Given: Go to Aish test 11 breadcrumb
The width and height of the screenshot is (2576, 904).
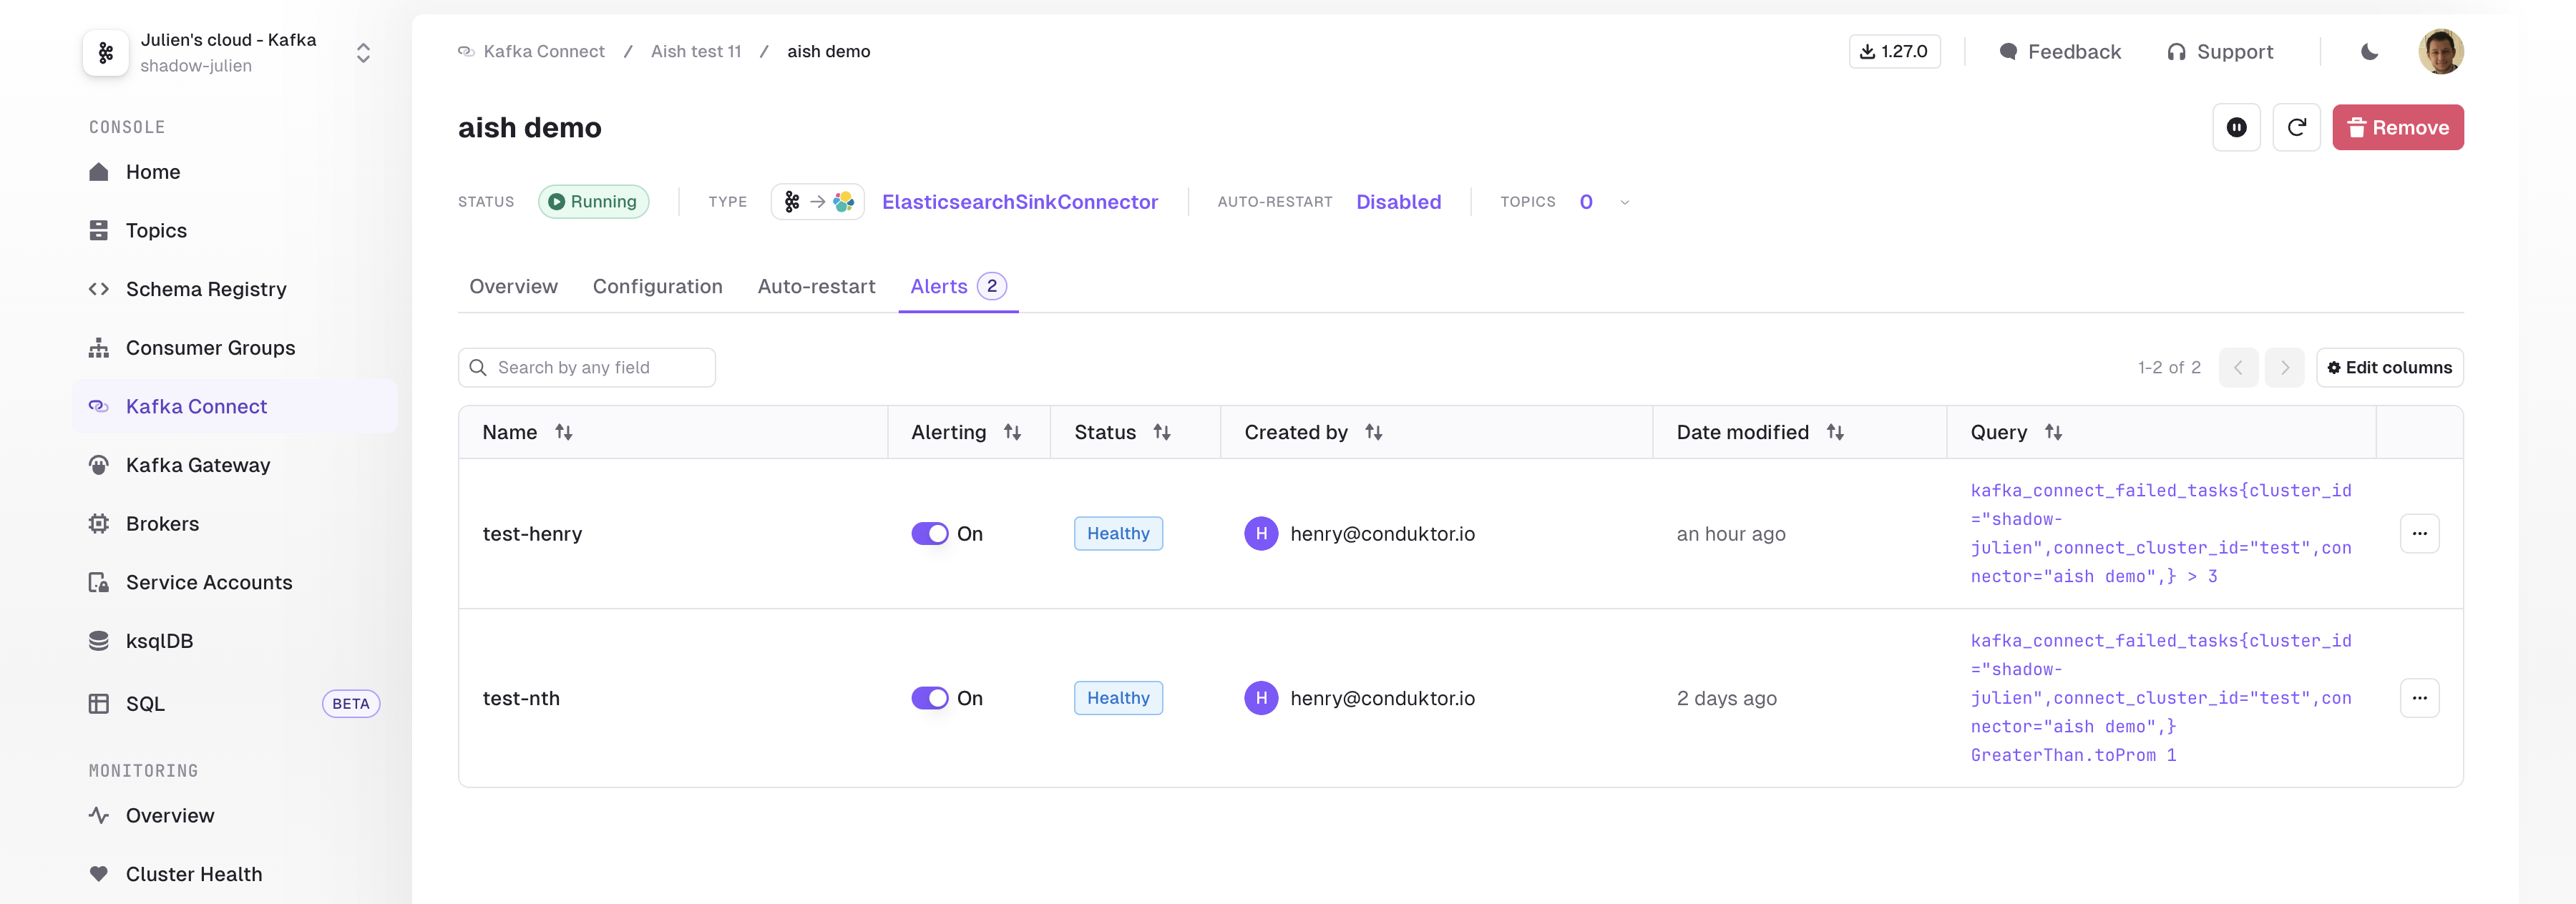Looking at the screenshot, I should 696,52.
